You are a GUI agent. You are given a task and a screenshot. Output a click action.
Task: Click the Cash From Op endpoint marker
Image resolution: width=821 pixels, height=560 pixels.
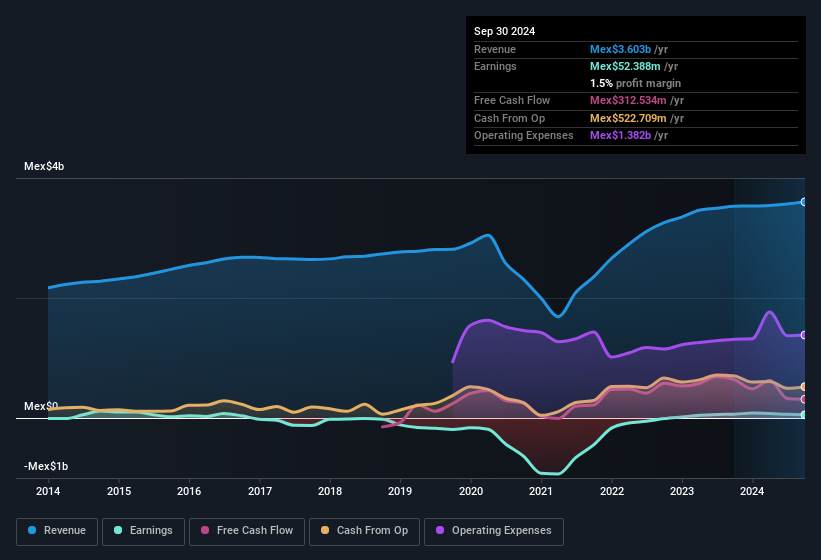point(804,387)
